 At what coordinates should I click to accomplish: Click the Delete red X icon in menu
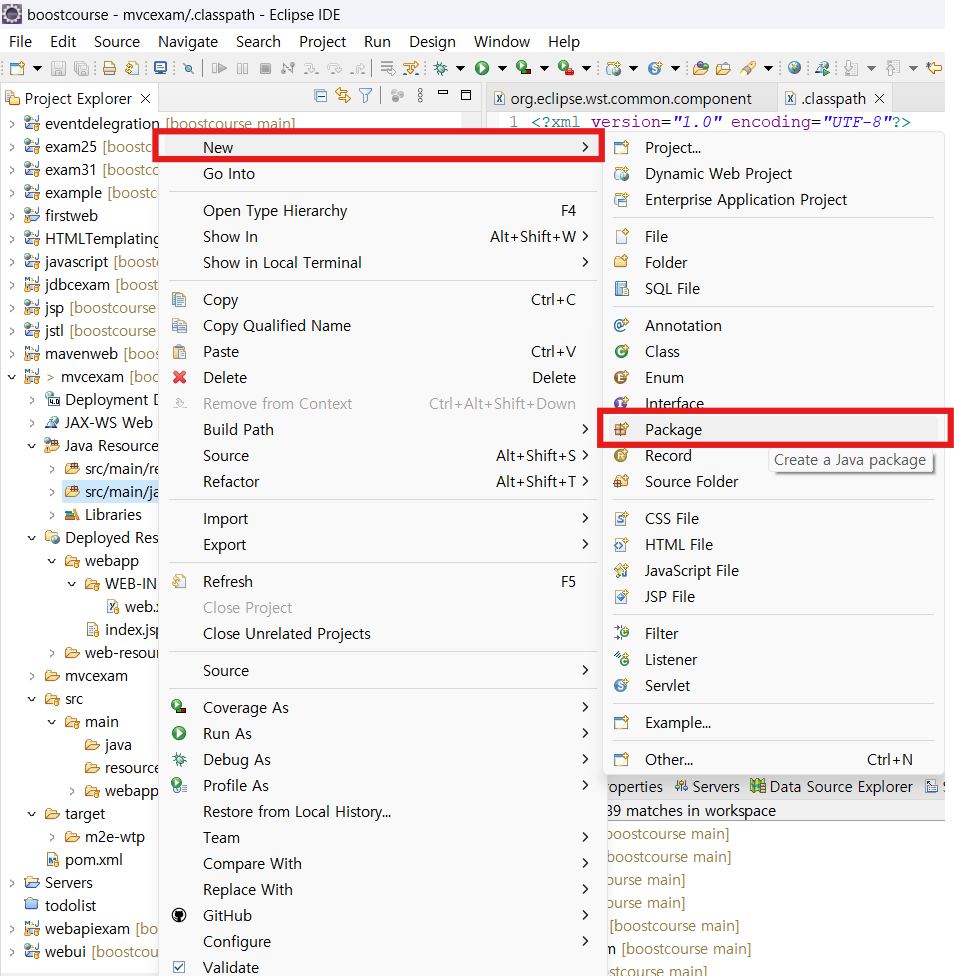(179, 377)
